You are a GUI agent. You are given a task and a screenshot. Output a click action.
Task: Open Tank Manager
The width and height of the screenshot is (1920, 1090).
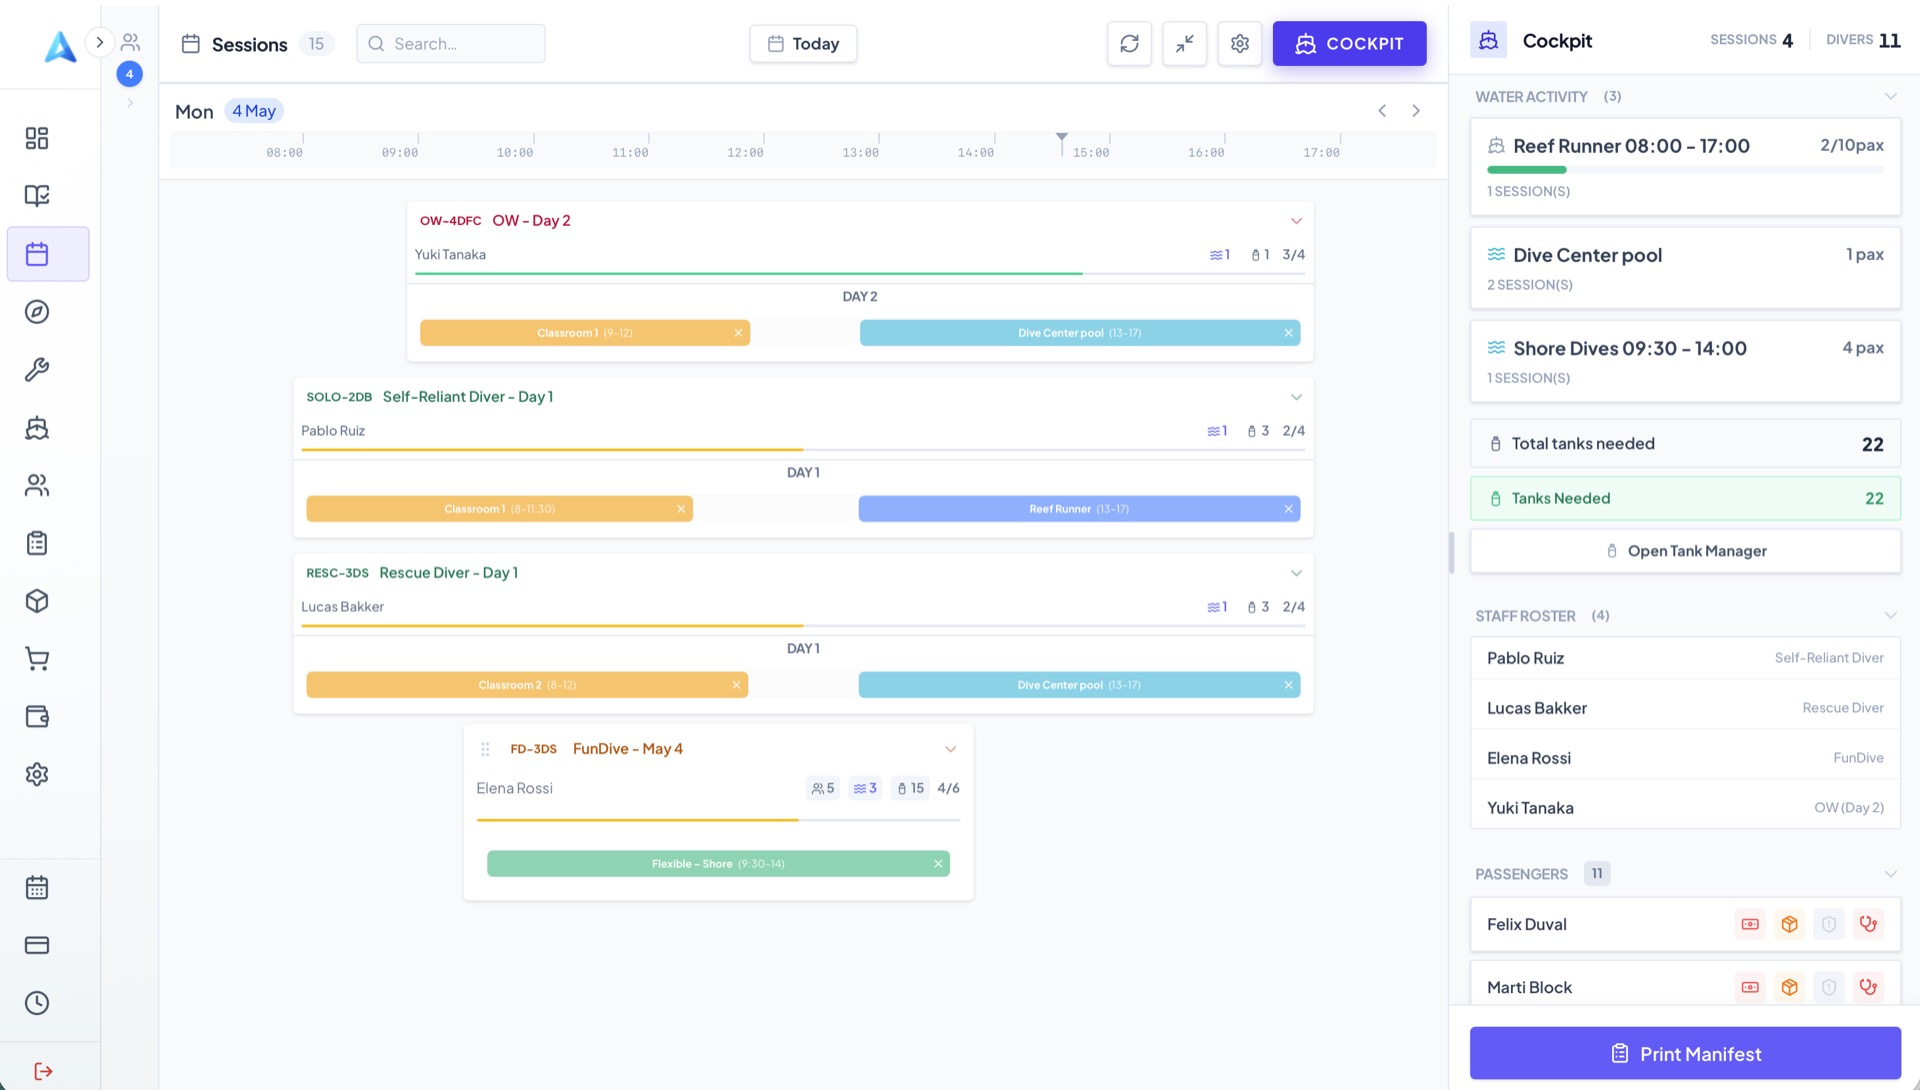(1685, 551)
